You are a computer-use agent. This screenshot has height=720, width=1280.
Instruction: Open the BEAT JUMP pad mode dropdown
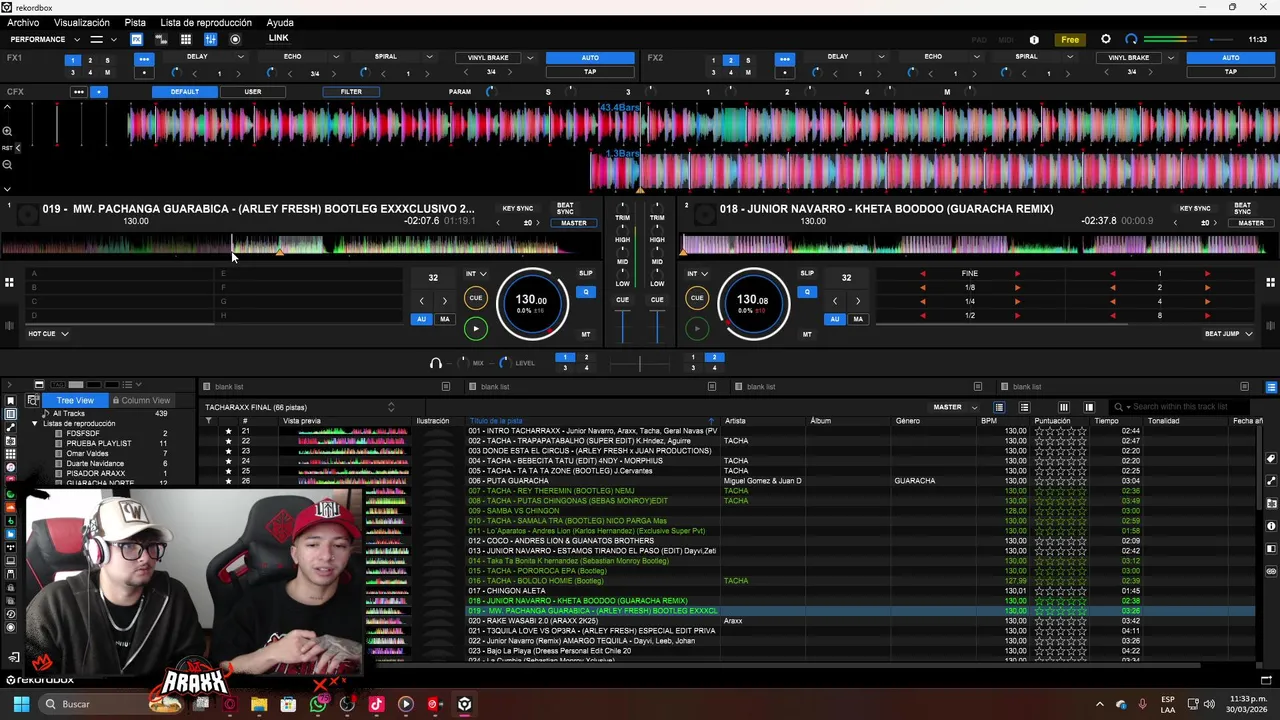pos(1228,333)
